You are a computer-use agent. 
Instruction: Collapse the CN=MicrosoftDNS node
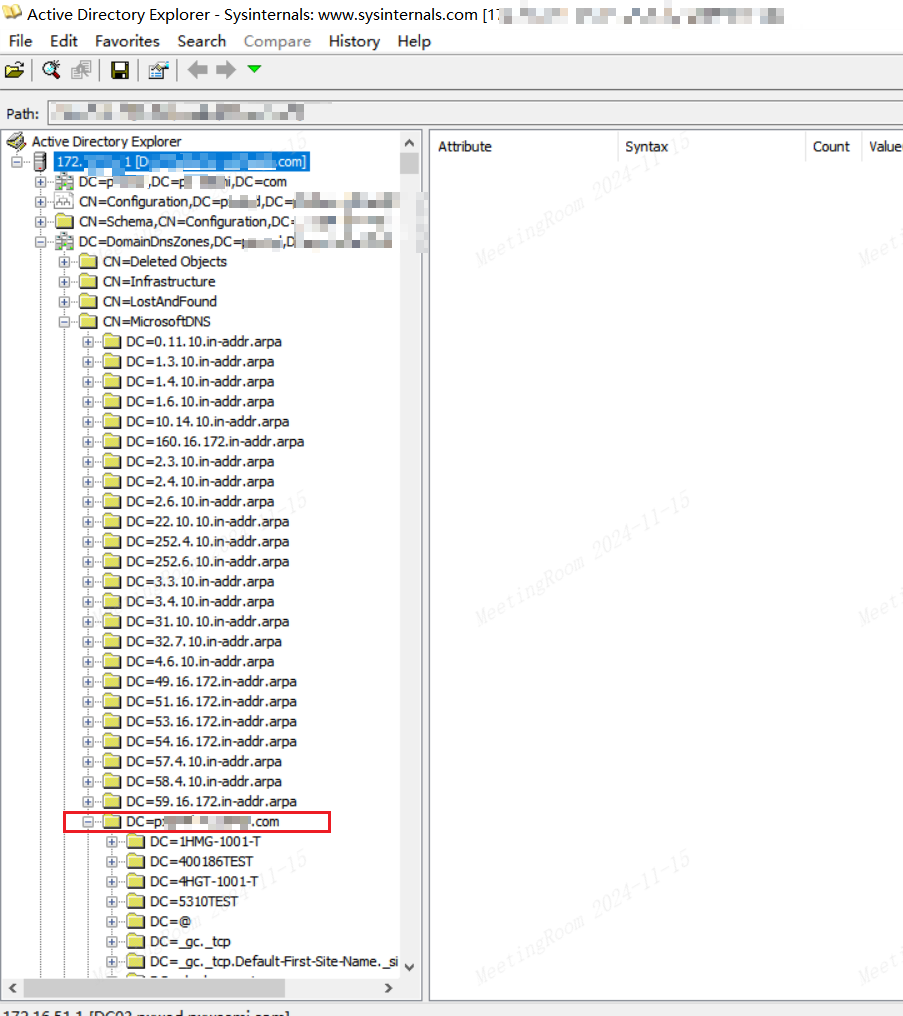point(65,322)
